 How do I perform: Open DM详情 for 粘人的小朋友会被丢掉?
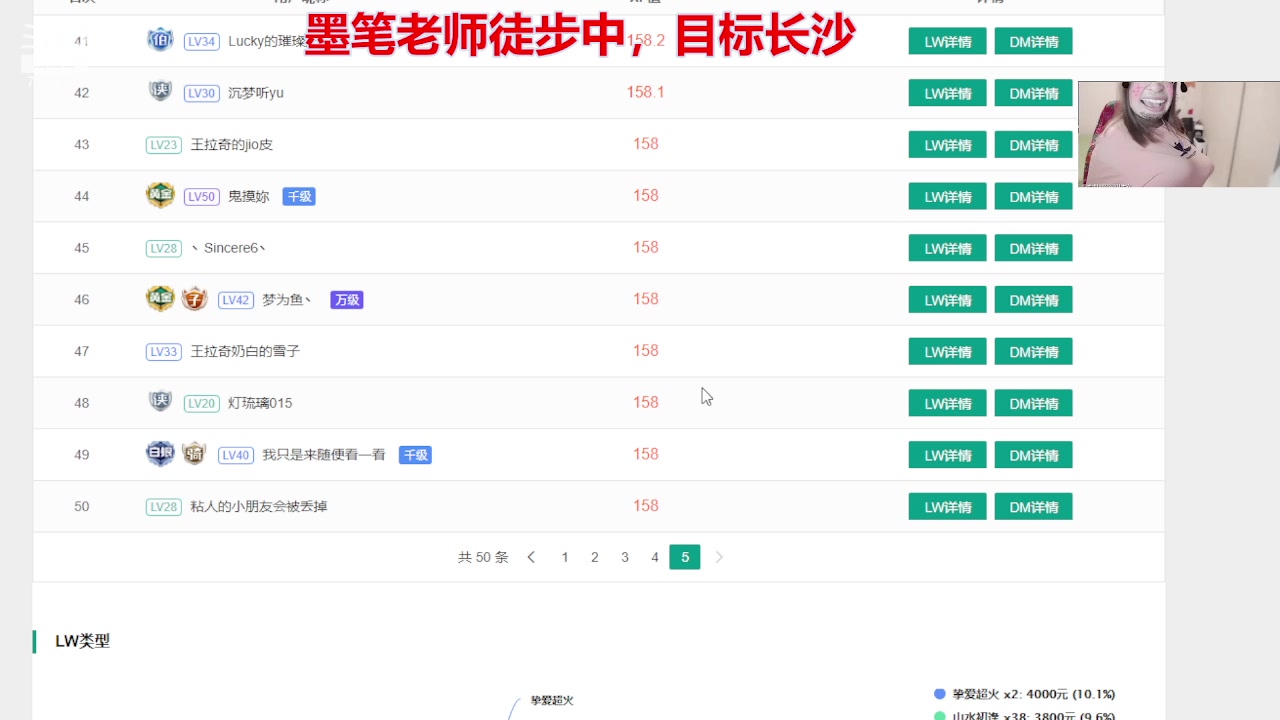pos(1033,506)
